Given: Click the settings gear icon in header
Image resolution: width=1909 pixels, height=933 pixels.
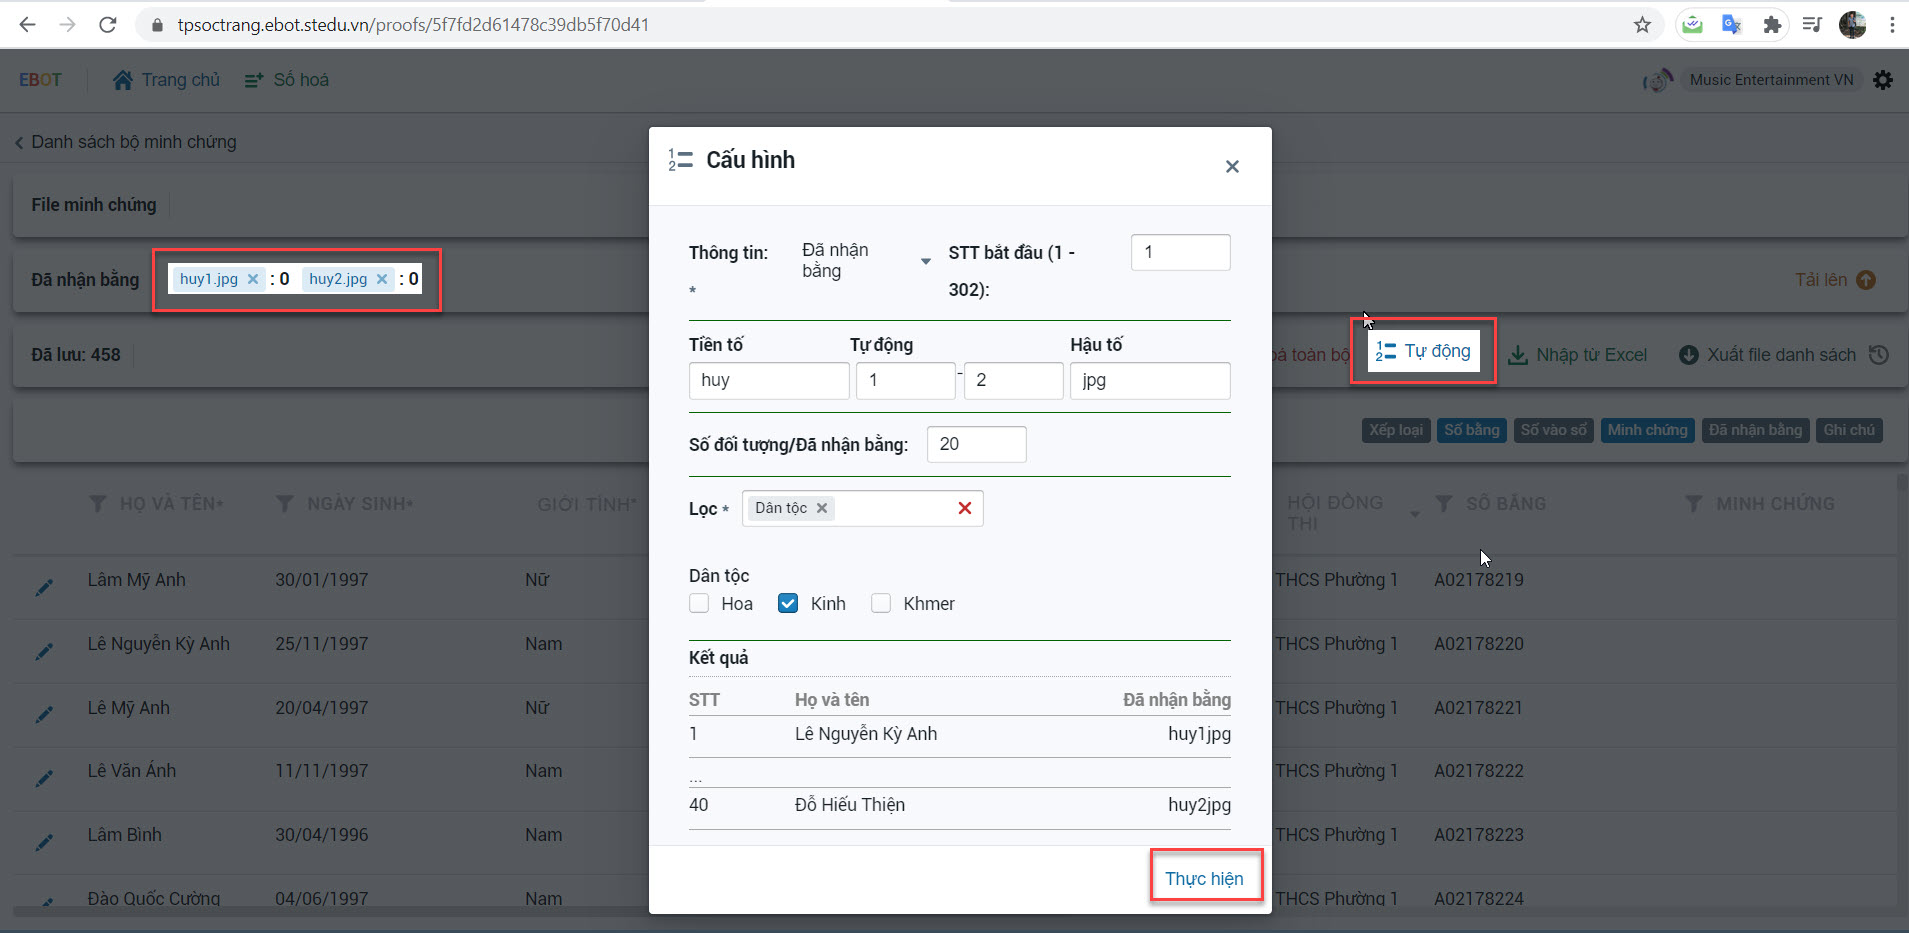Looking at the screenshot, I should (x=1883, y=80).
